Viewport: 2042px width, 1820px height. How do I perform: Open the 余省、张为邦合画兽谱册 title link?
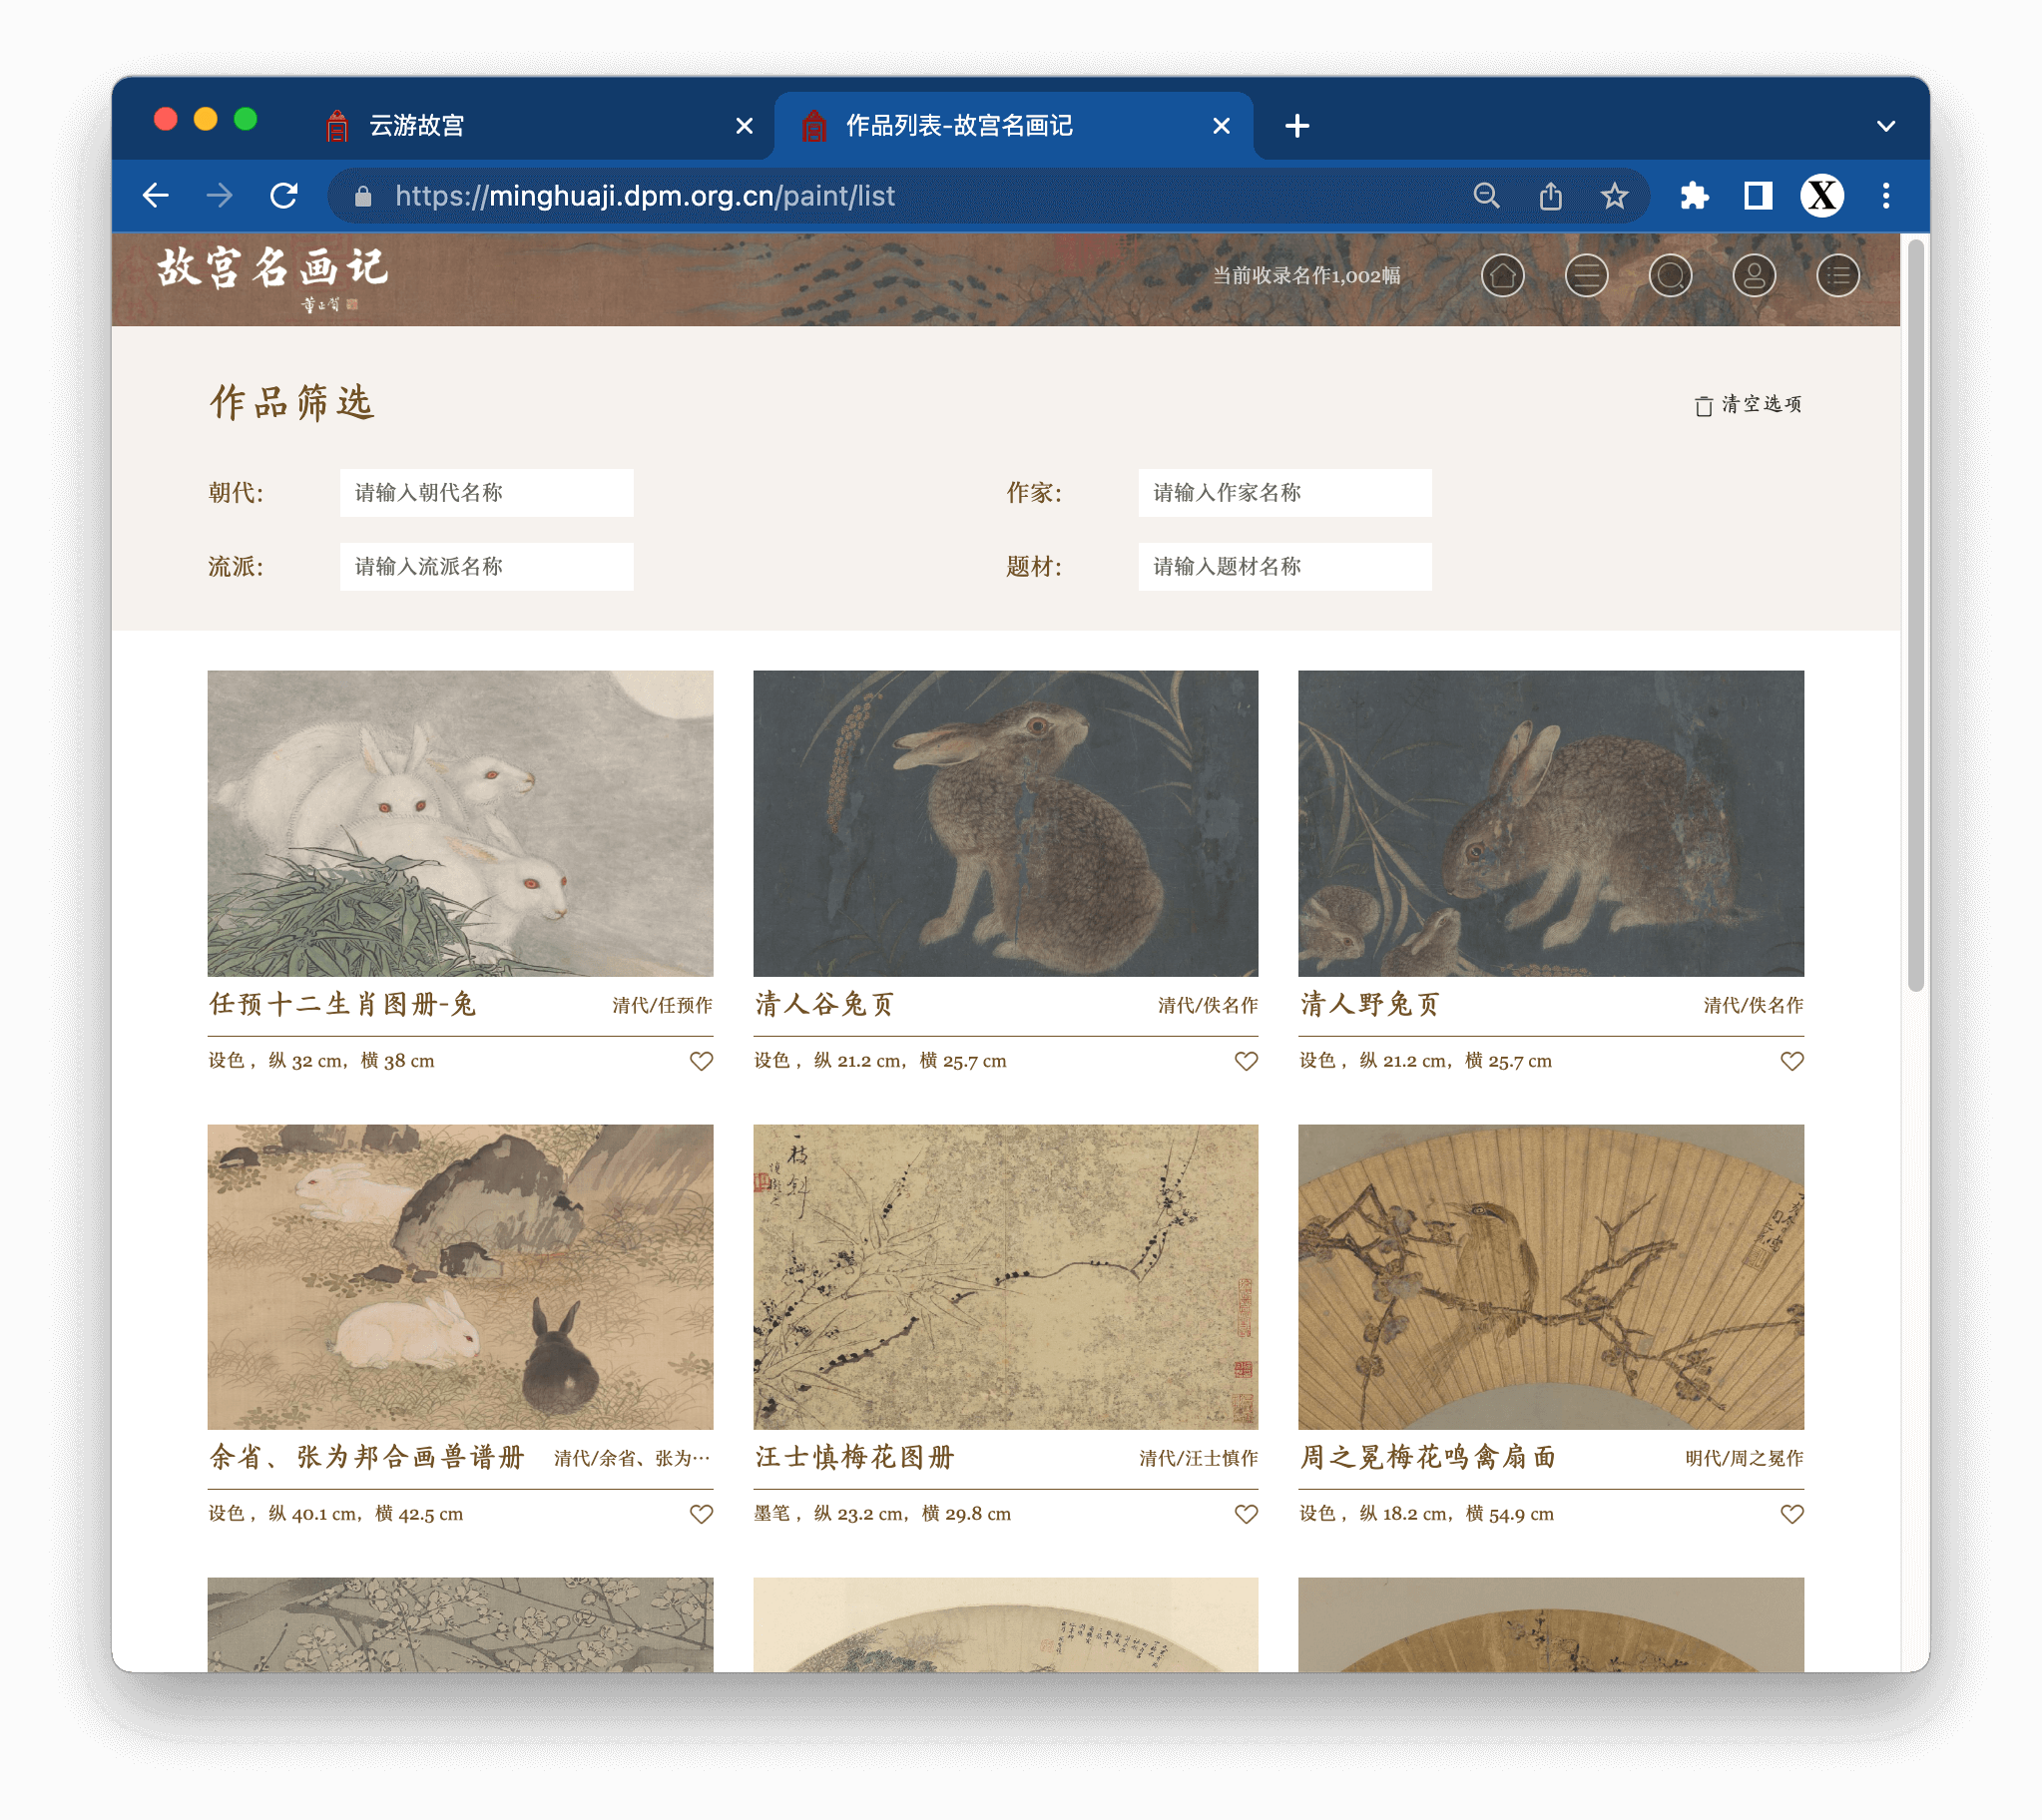point(367,1457)
